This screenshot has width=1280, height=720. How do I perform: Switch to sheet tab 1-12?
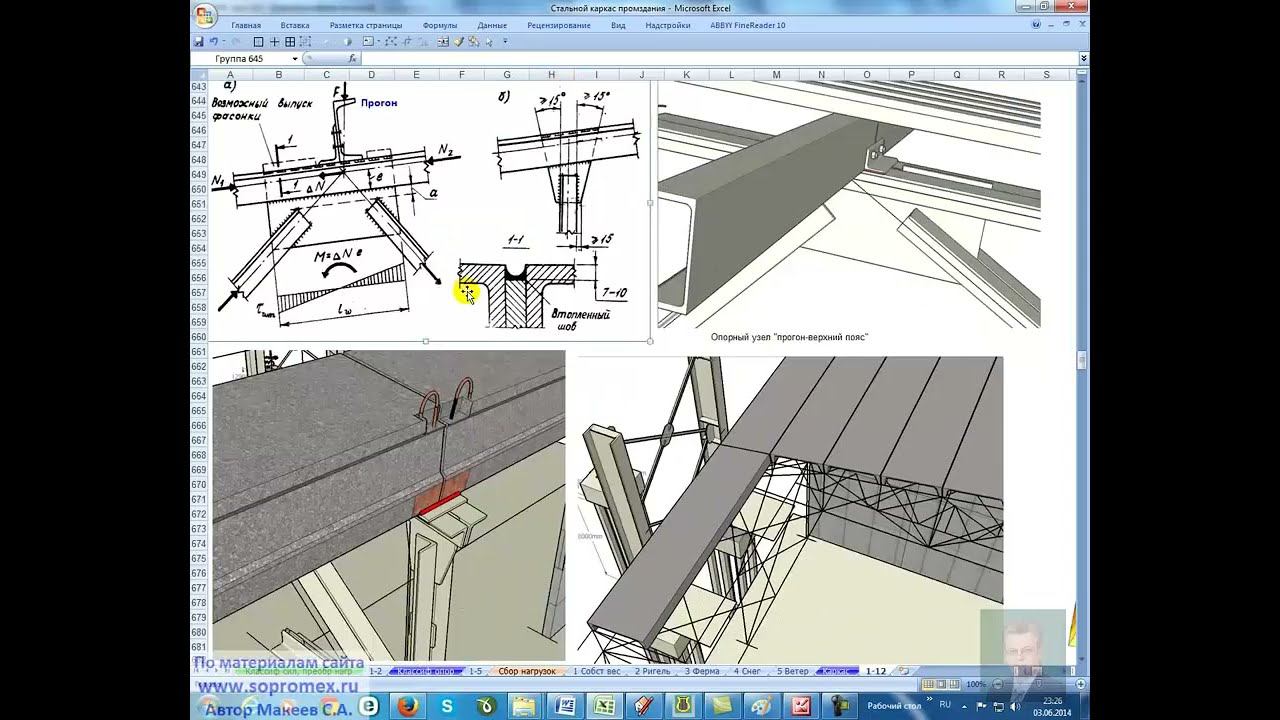pyautogui.click(x=876, y=671)
